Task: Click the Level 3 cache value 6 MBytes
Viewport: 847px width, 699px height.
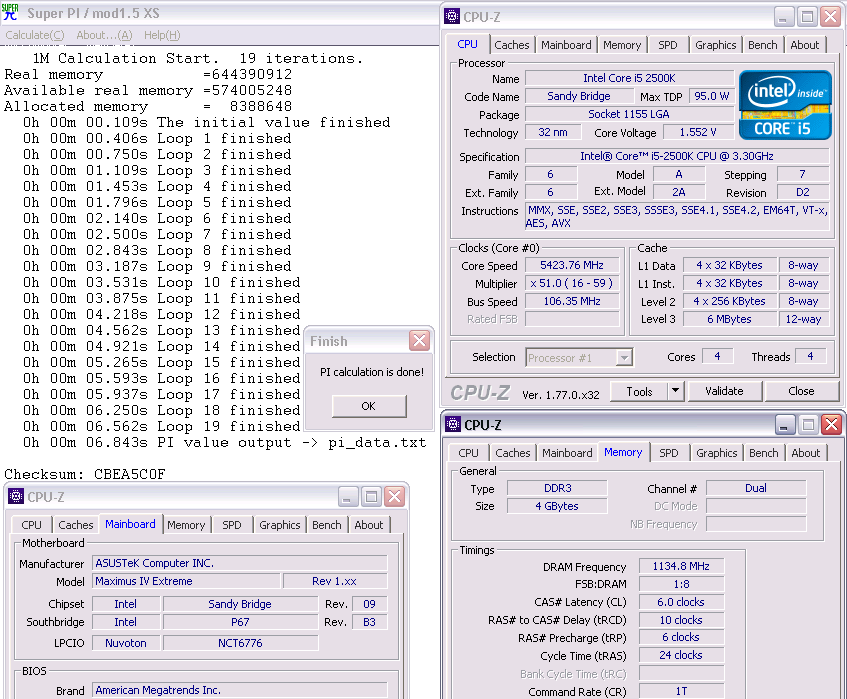Action: point(729,319)
